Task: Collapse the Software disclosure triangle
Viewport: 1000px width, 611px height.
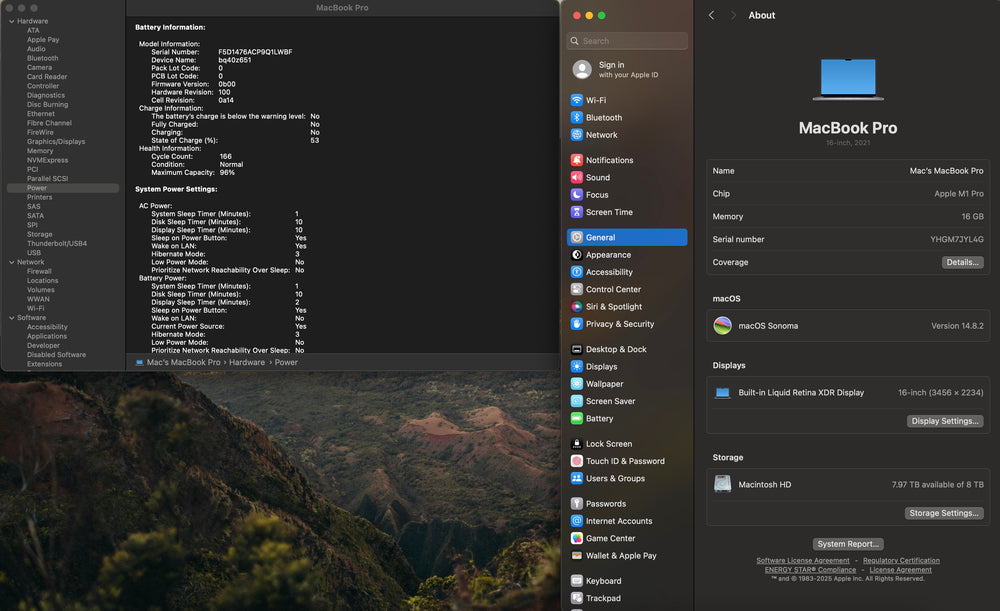Action: click(11, 318)
